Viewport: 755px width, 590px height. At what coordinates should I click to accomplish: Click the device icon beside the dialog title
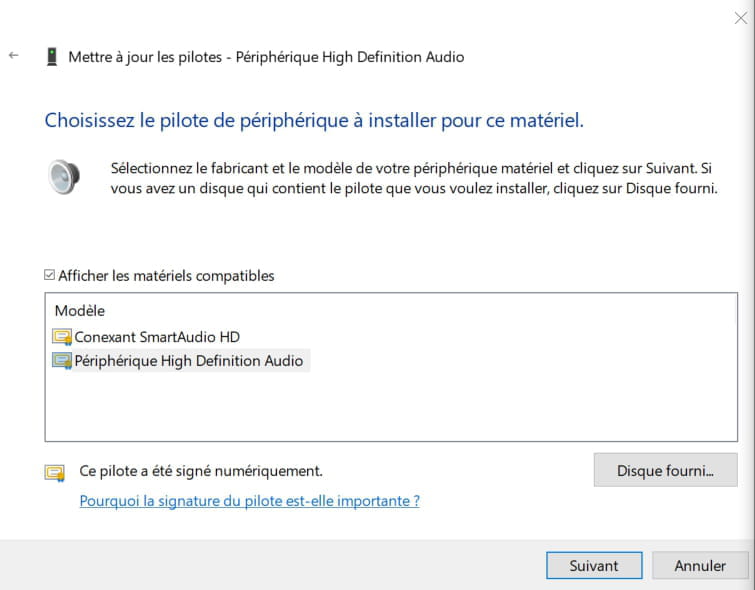pos(52,57)
